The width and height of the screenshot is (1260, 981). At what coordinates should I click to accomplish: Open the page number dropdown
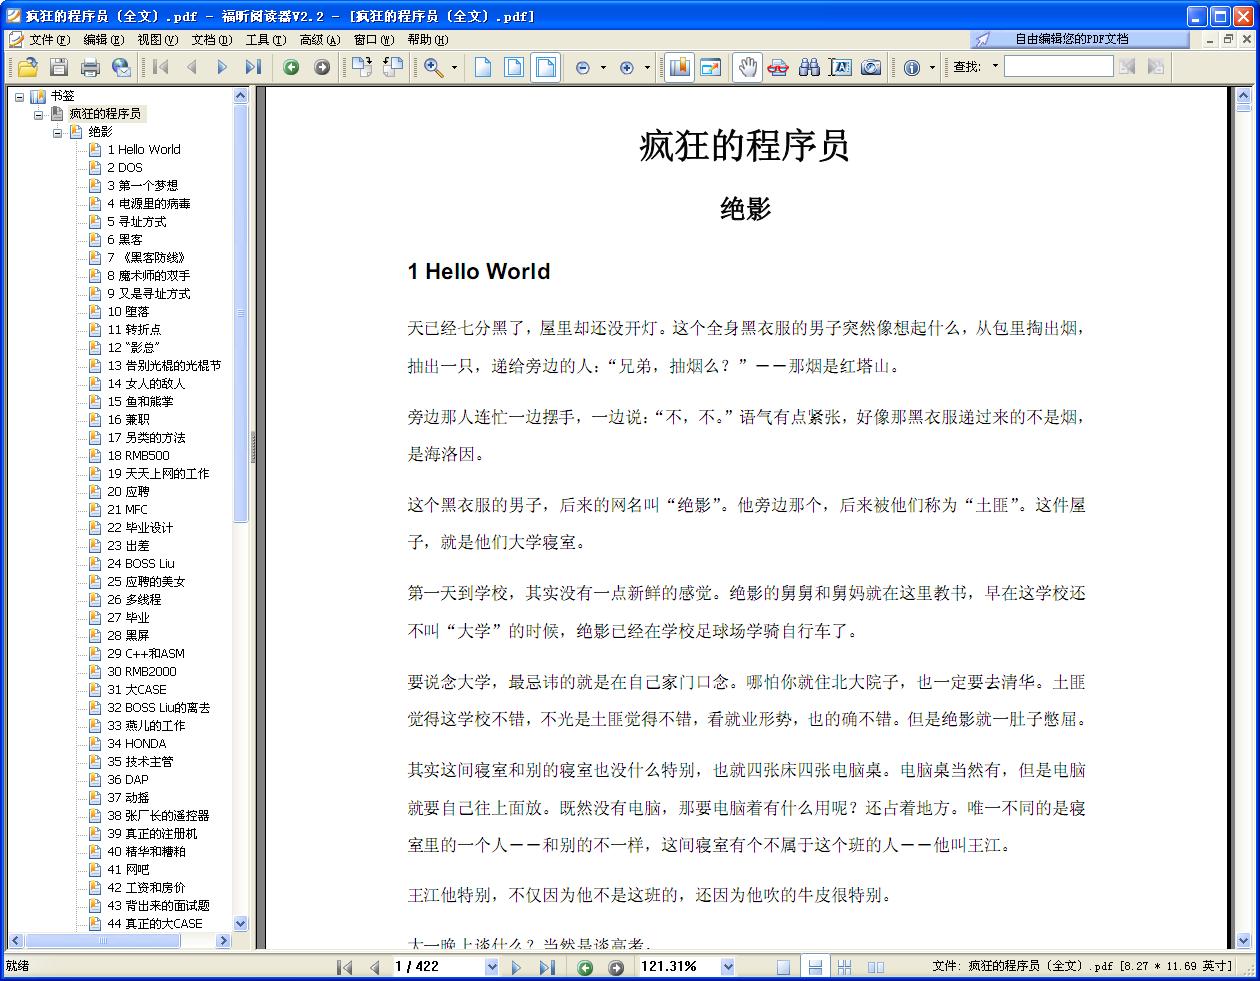[491, 967]
